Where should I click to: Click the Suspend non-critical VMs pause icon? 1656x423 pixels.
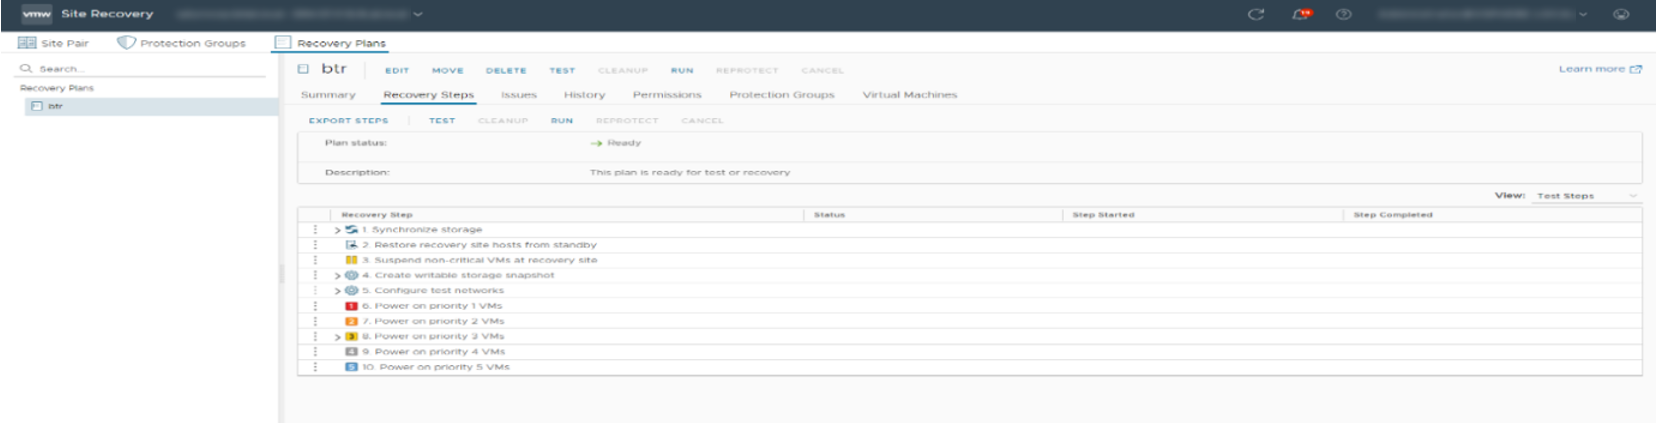point(351,260)
